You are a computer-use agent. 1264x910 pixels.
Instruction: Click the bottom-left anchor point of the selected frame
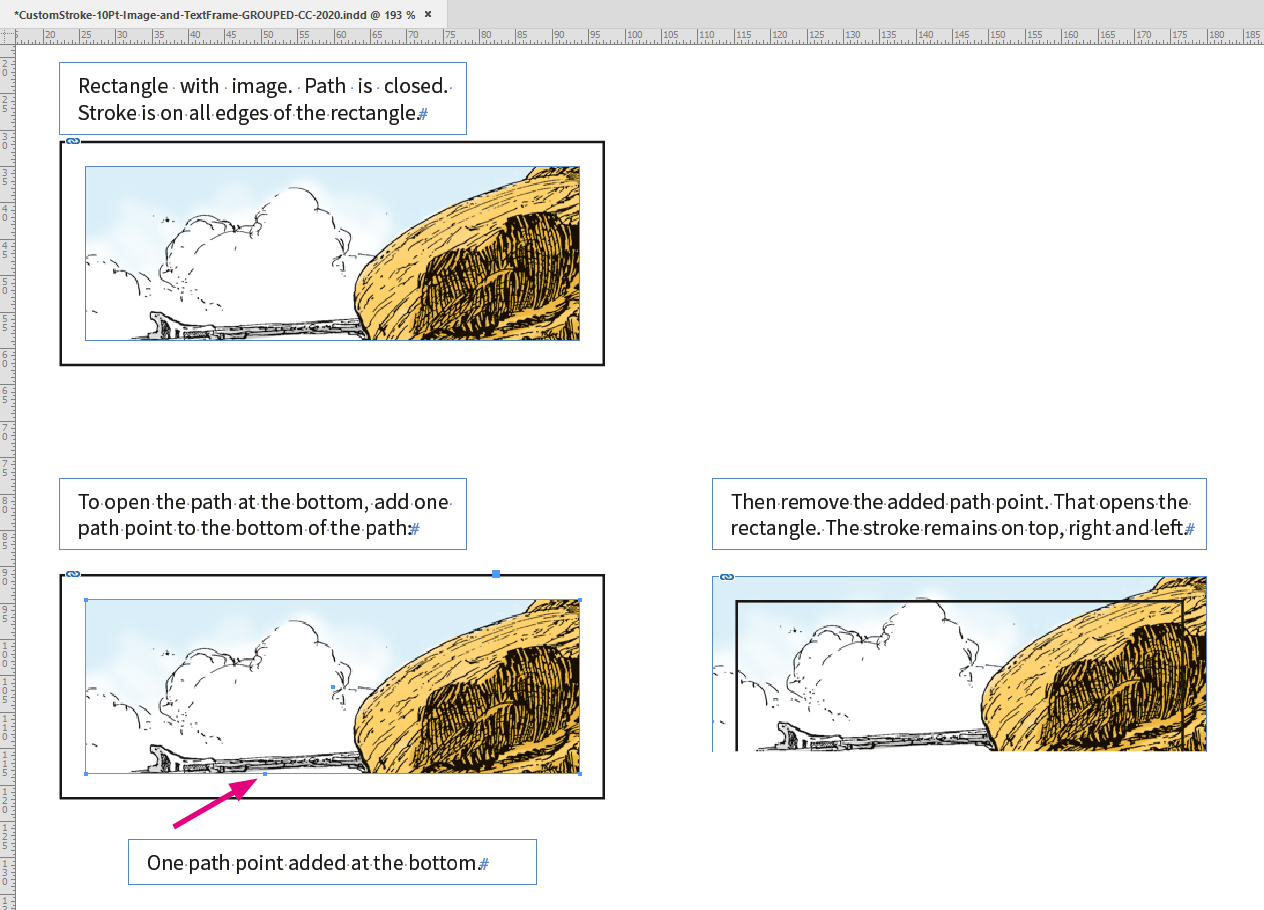click(85, 772)
